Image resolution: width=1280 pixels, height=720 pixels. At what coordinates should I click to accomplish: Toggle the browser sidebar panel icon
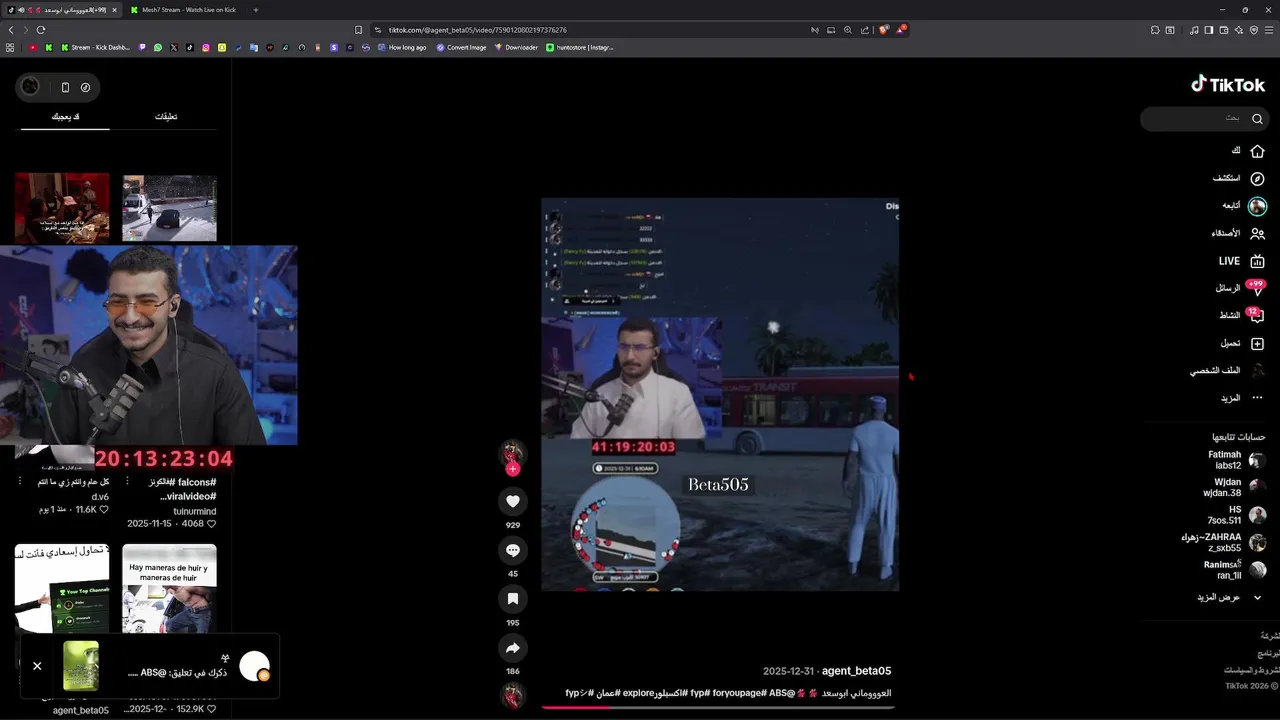pyautogui.click(x=1208, y=30)
